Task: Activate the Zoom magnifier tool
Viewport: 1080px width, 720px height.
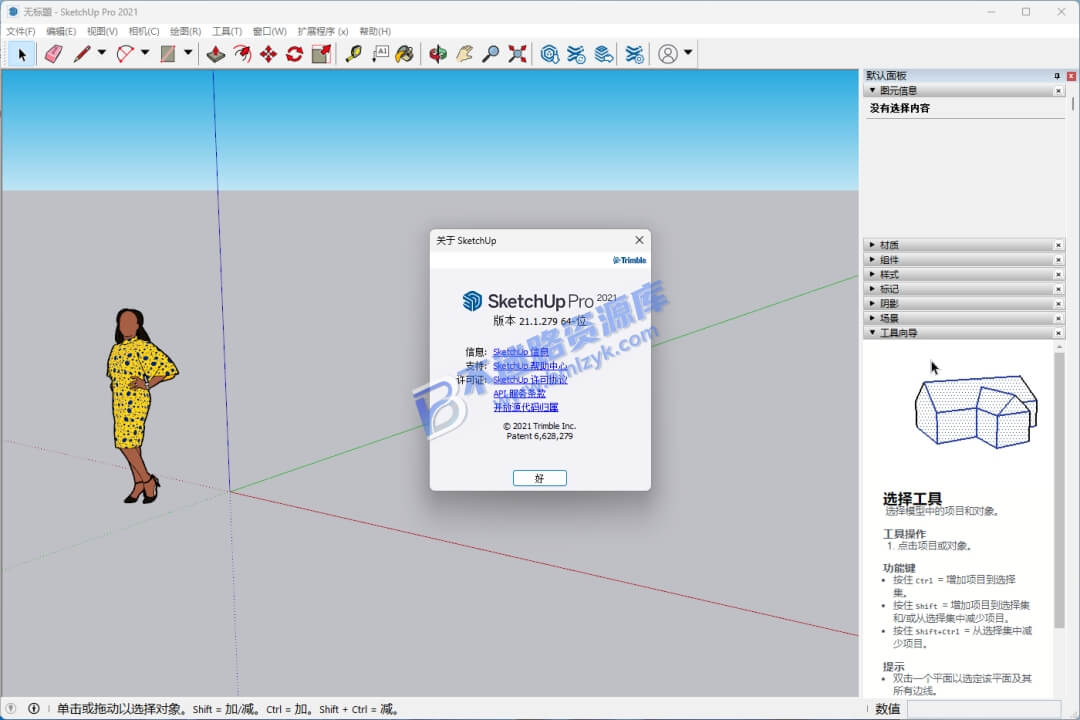Action: click(490, 54)
